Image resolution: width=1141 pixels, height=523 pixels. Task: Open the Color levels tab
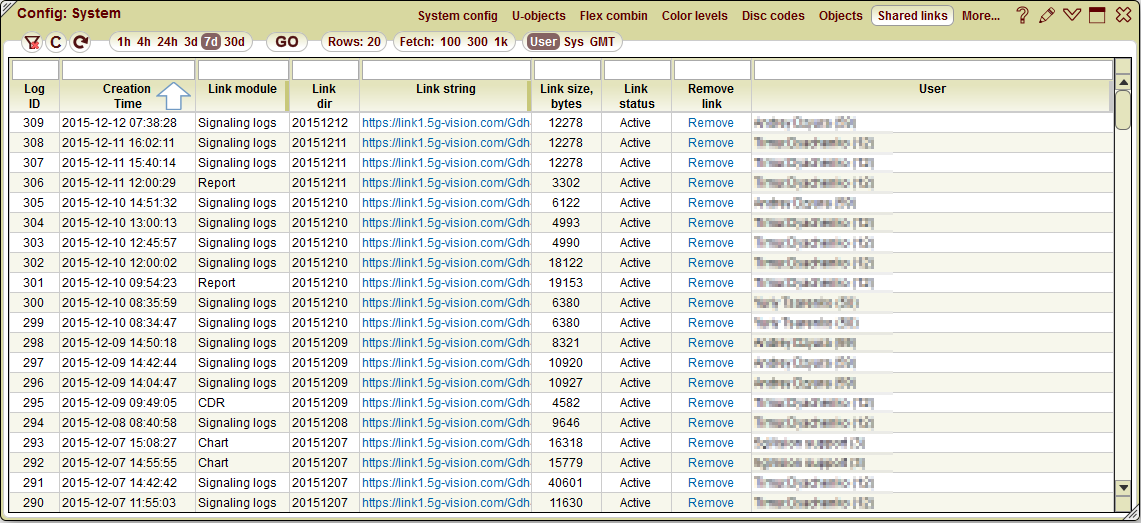point(695,16)
